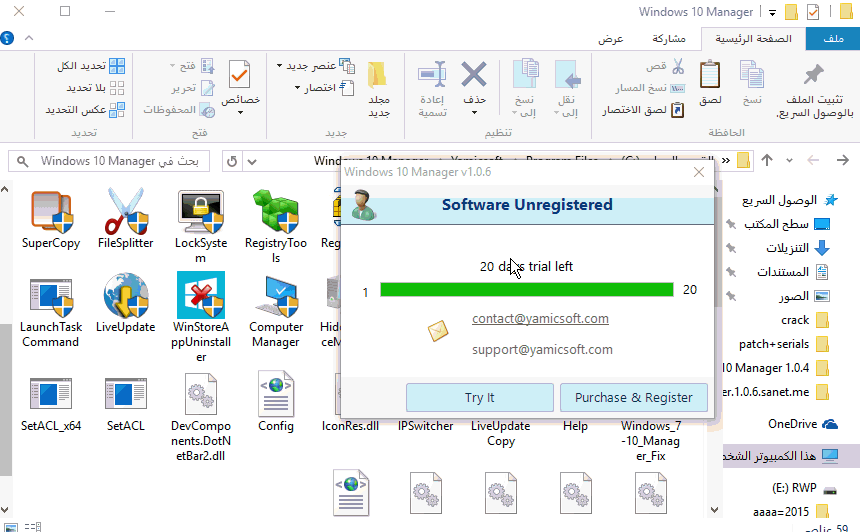The height and width of the screenshot is (532, 860).
Task: Expand the عنصر جديد dropdown
Action: pyautogui.click(x=313, y=65)
